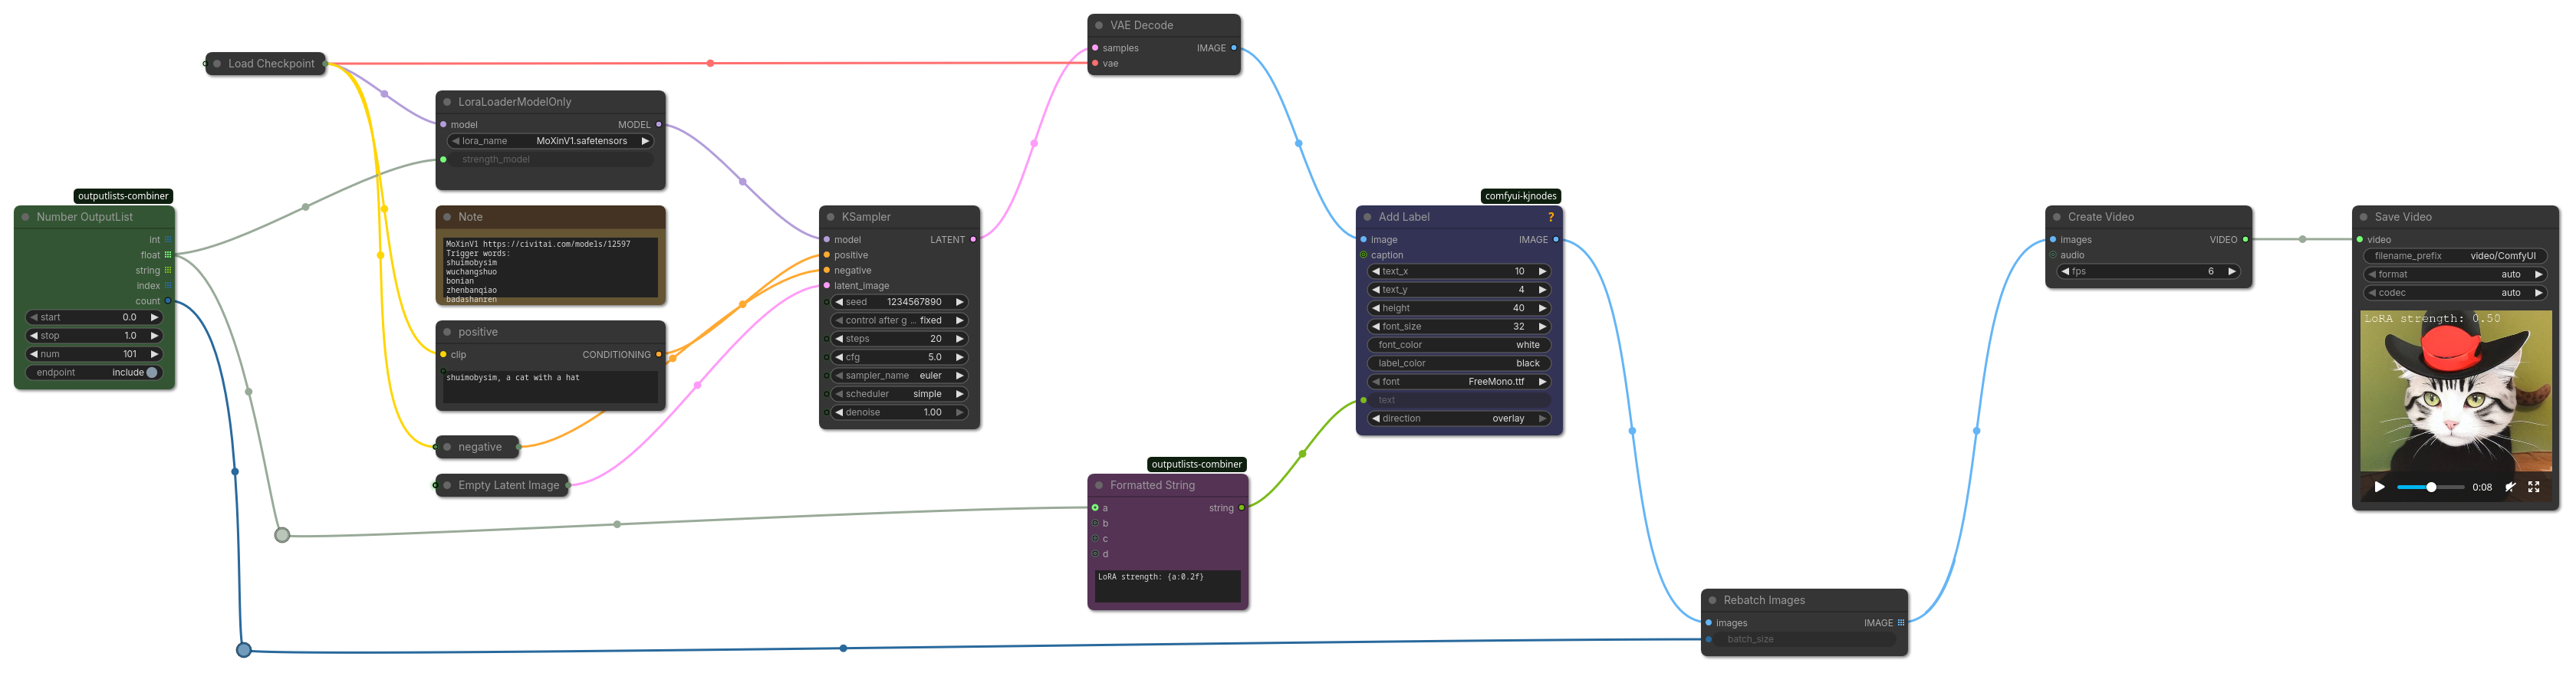The width and height of the screenshot is (2576, 673).
Task: Edit the label_color black field
Action: (1458, 364)
